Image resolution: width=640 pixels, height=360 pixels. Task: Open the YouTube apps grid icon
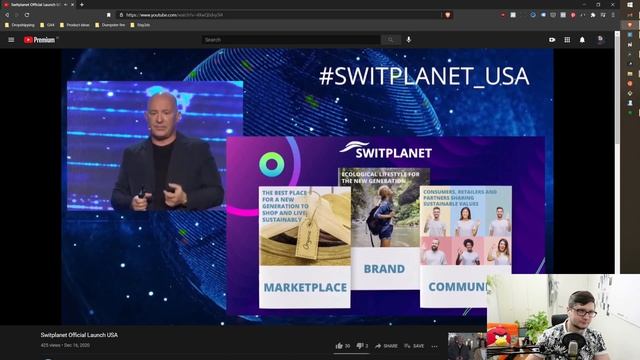567,40
